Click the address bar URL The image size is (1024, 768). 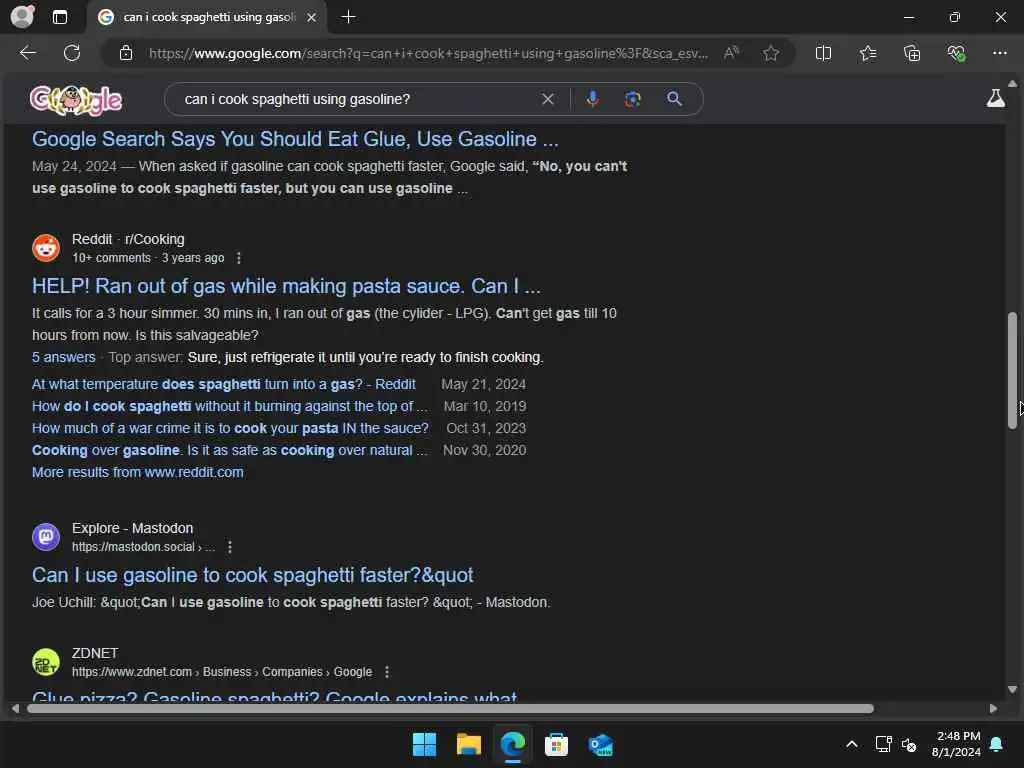(x=428, y=54)
